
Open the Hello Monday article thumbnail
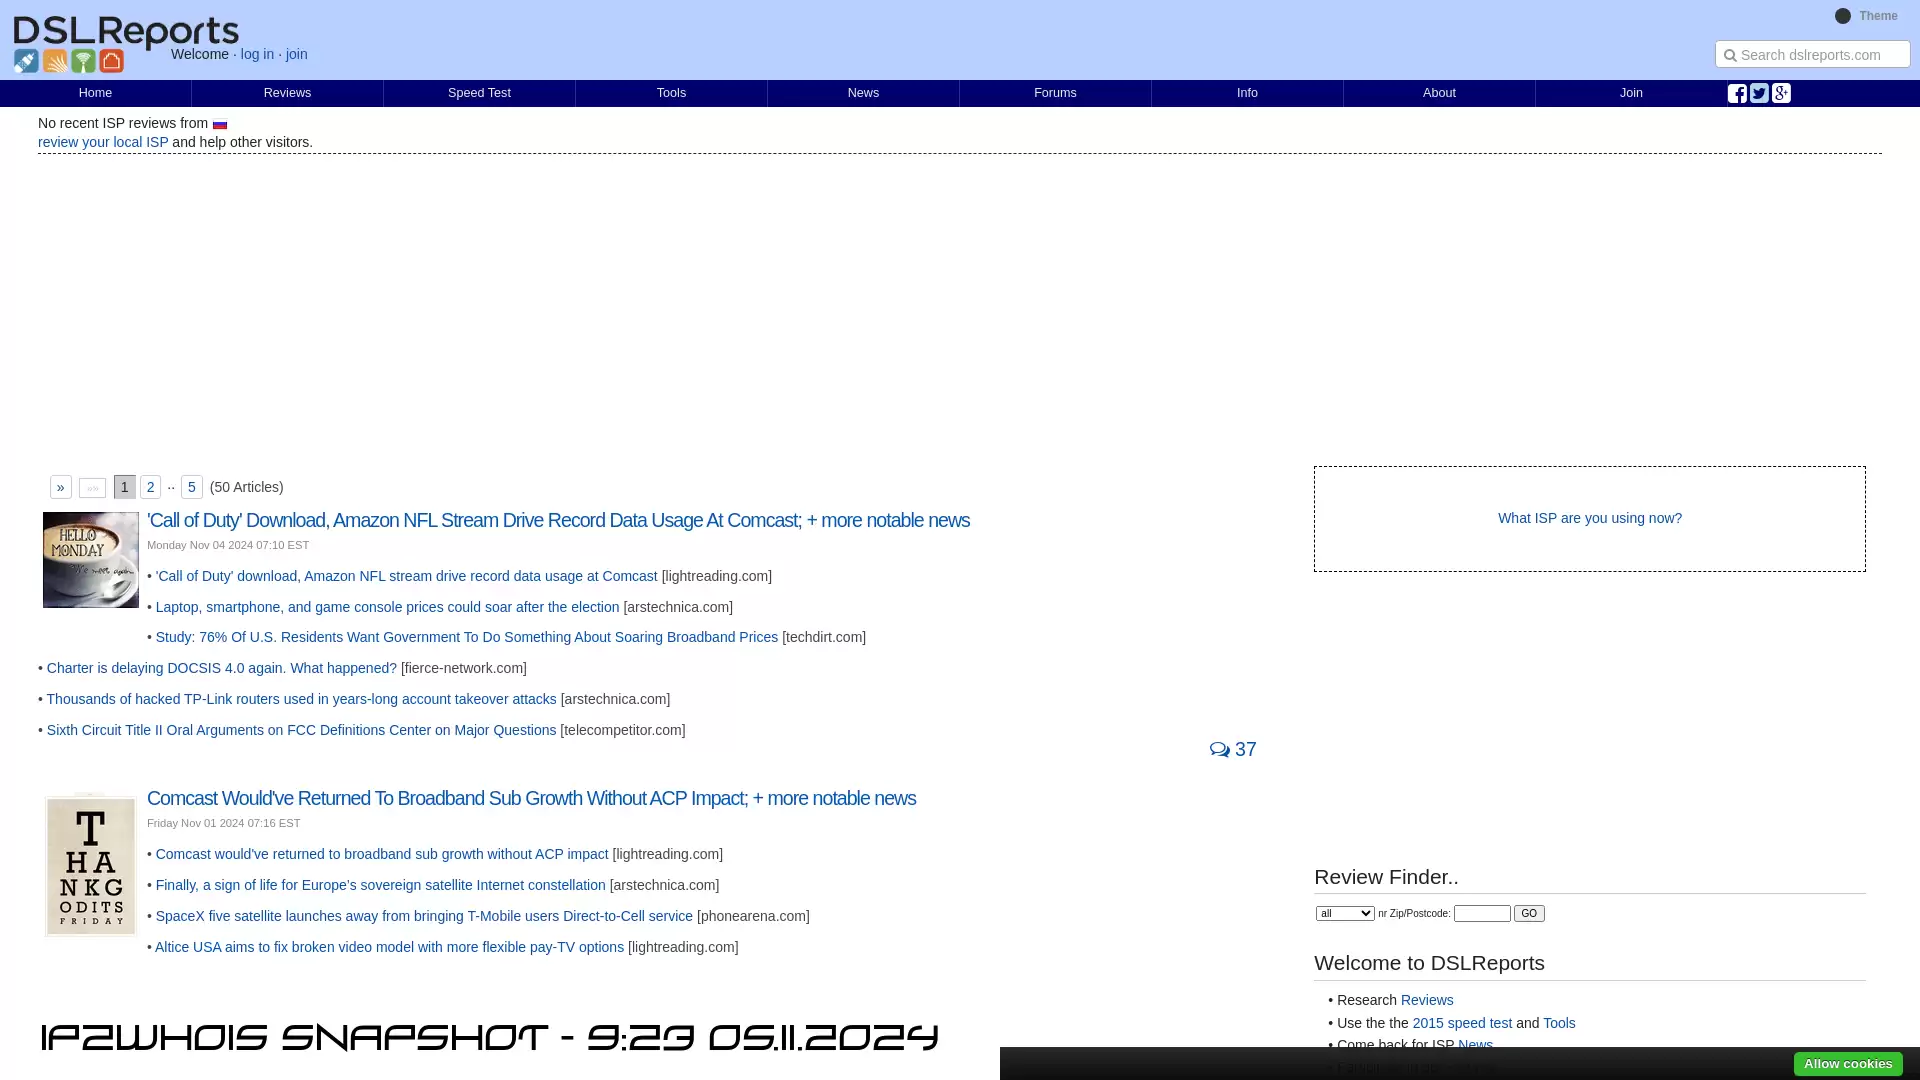point(91,560)
